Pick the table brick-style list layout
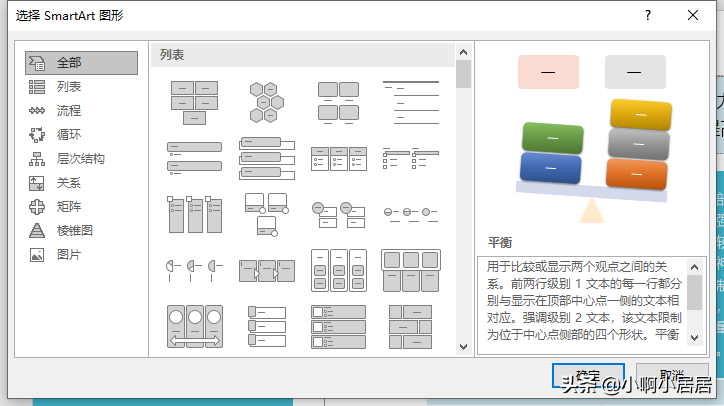 tap(410, 326)
